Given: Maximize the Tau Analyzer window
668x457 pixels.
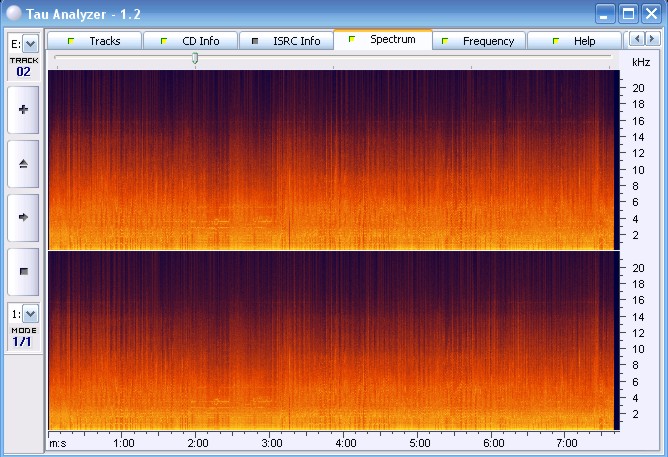Looking at the screenshot, I should pyautogui.click(x=628, y=13).
